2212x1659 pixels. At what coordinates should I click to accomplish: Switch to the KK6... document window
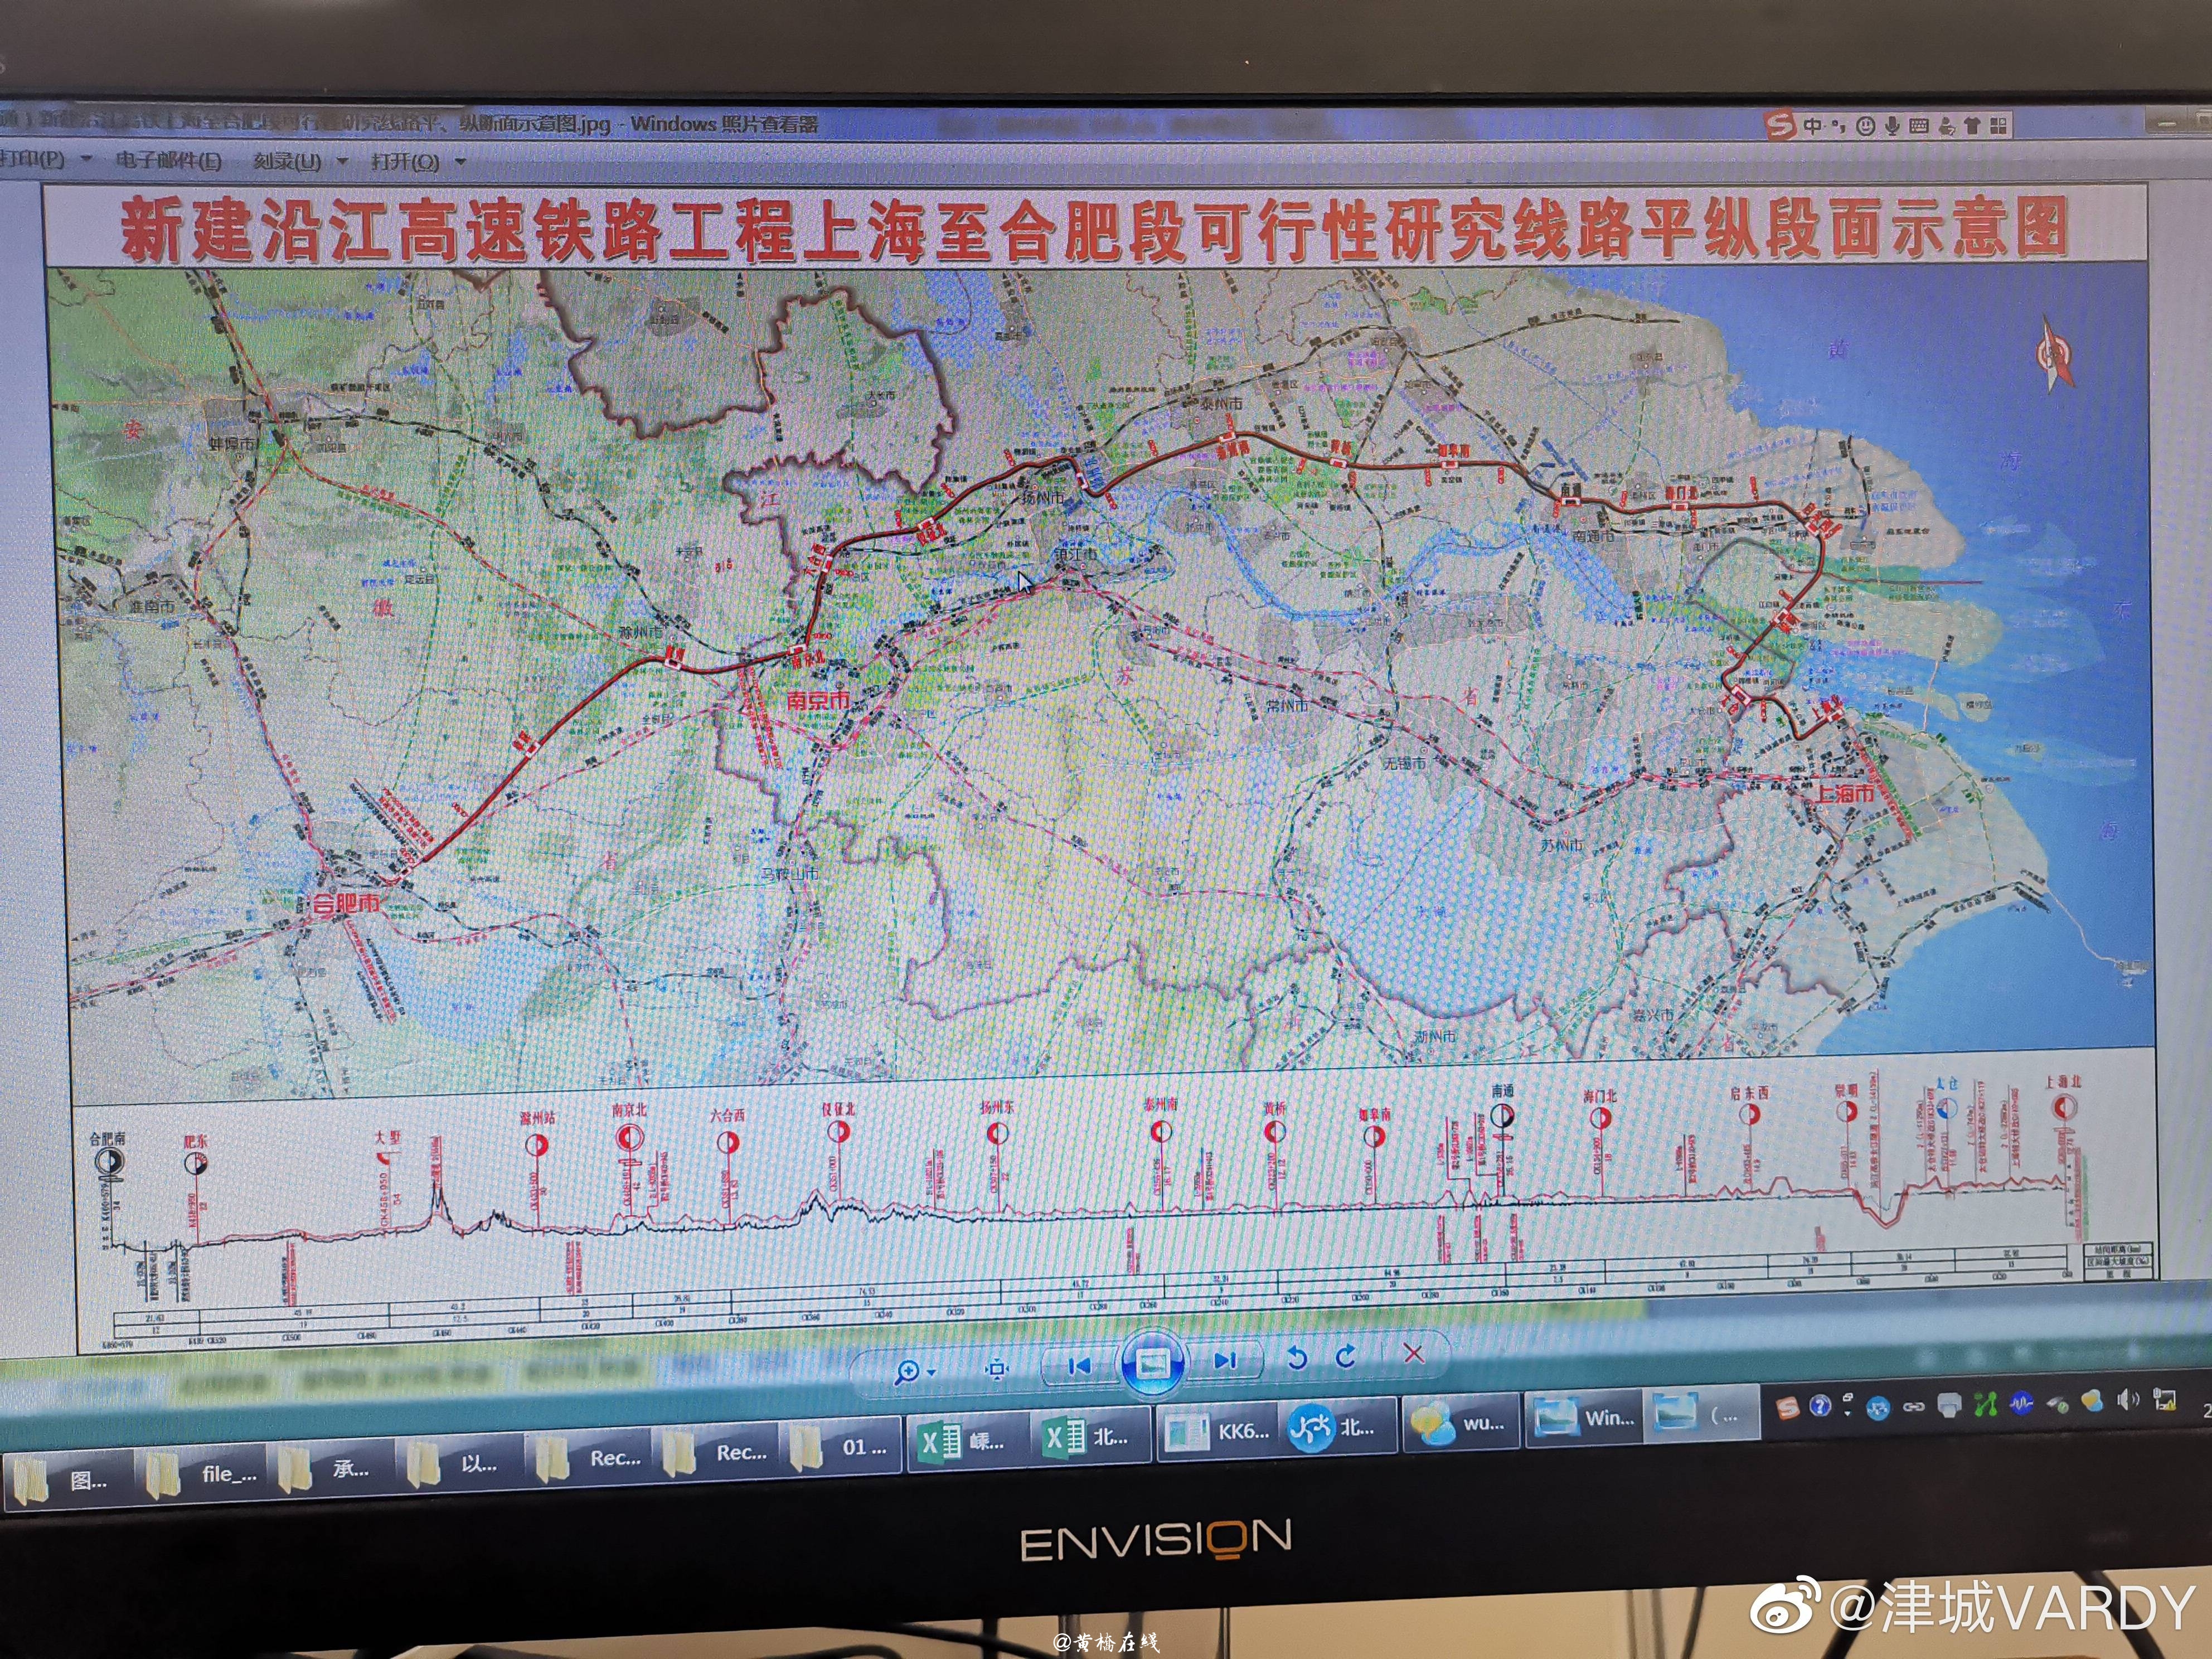tap(1217, 1432)
